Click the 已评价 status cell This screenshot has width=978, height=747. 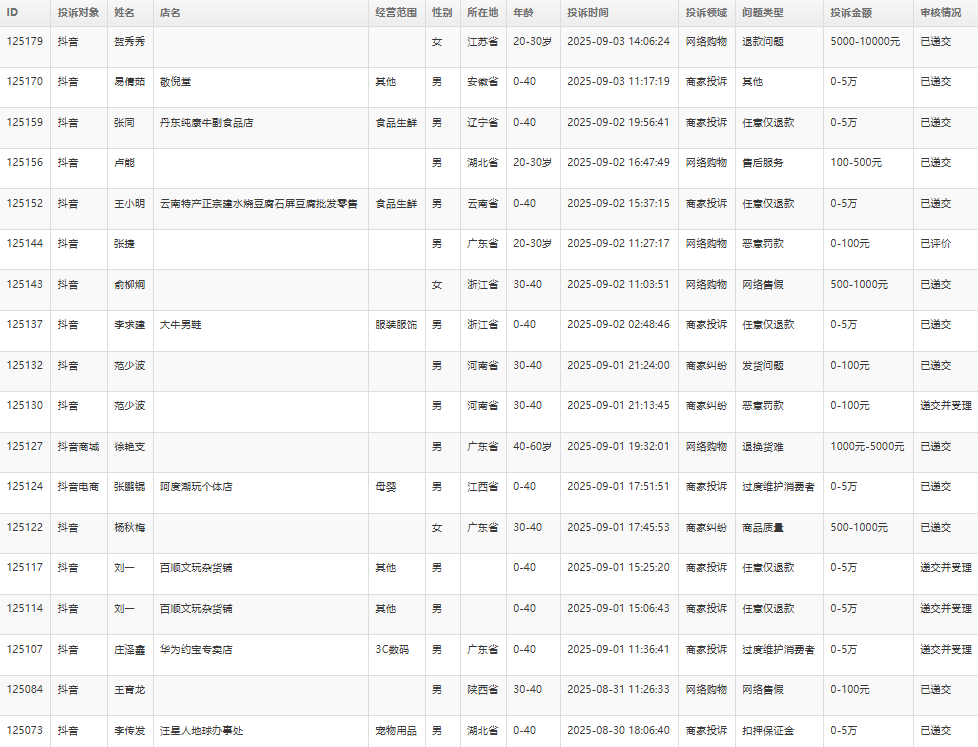point(935,244)
